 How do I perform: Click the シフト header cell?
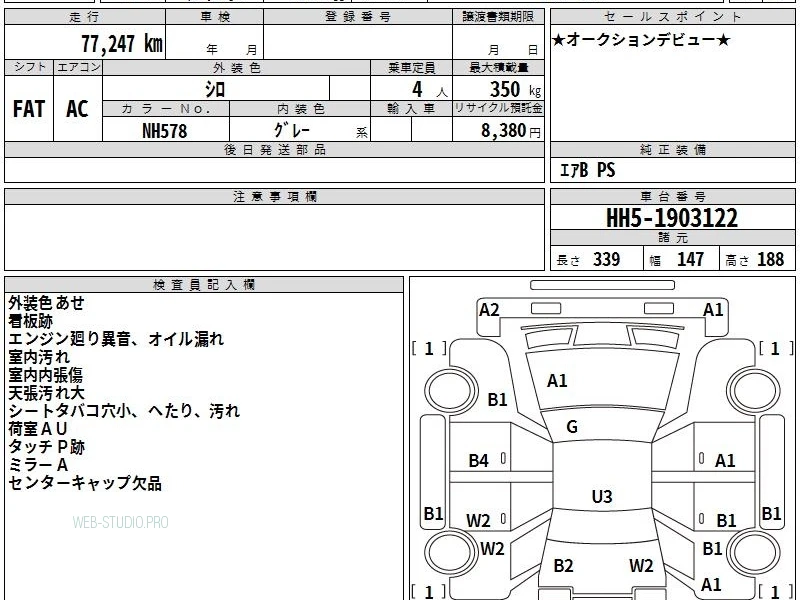pyautogui.click(x=29, y=67)
